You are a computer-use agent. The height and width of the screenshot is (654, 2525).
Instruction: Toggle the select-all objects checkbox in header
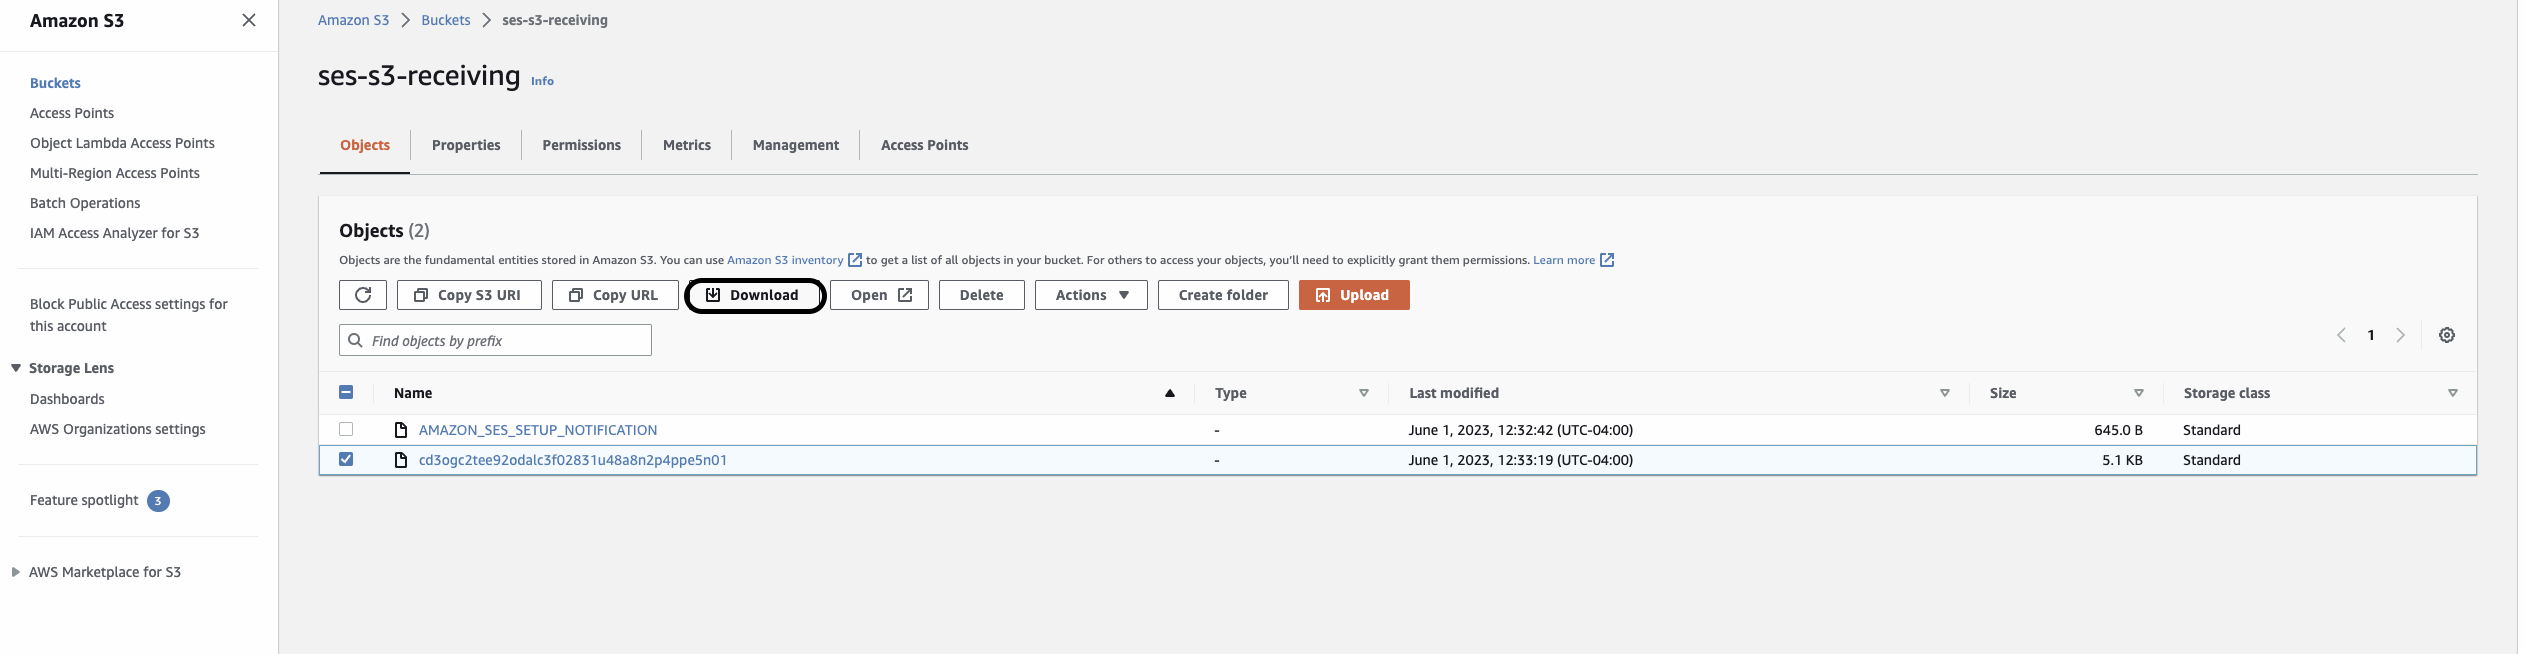click(346, 392)
